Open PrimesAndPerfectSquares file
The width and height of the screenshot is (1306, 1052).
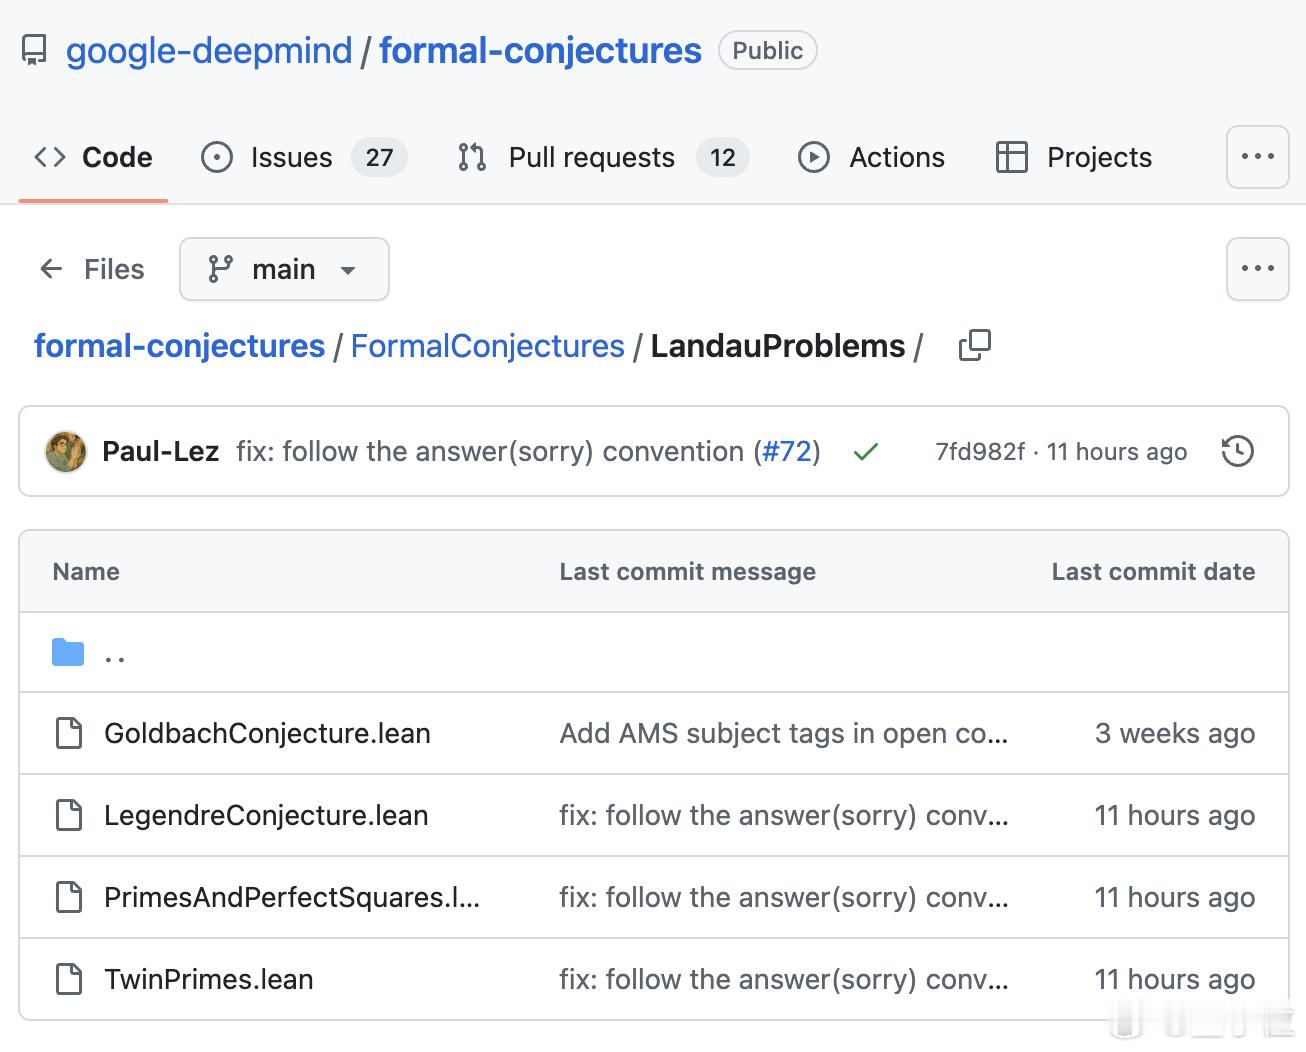coord(292,897)
